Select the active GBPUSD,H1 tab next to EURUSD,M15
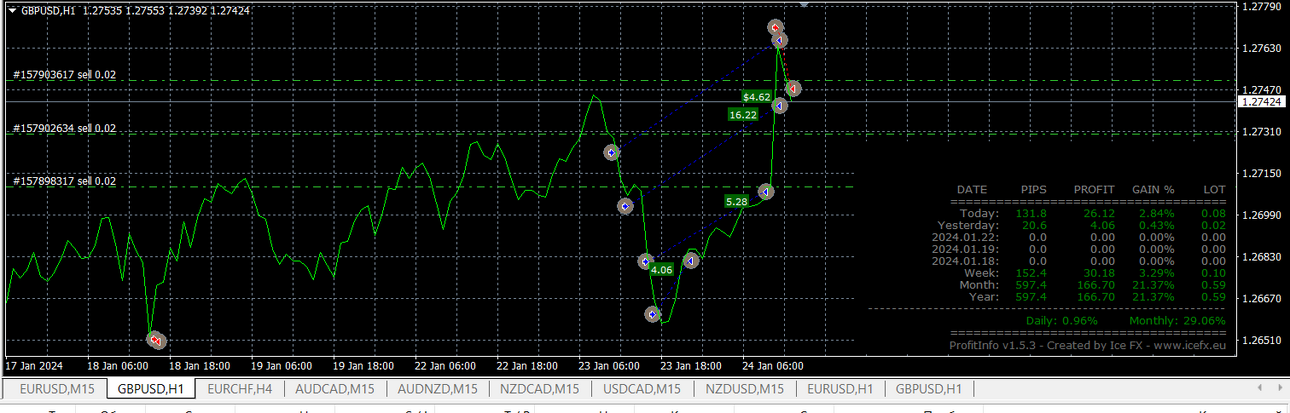Image resolution: width=1290 pixels, height=413 pixels. click(150, 389)
